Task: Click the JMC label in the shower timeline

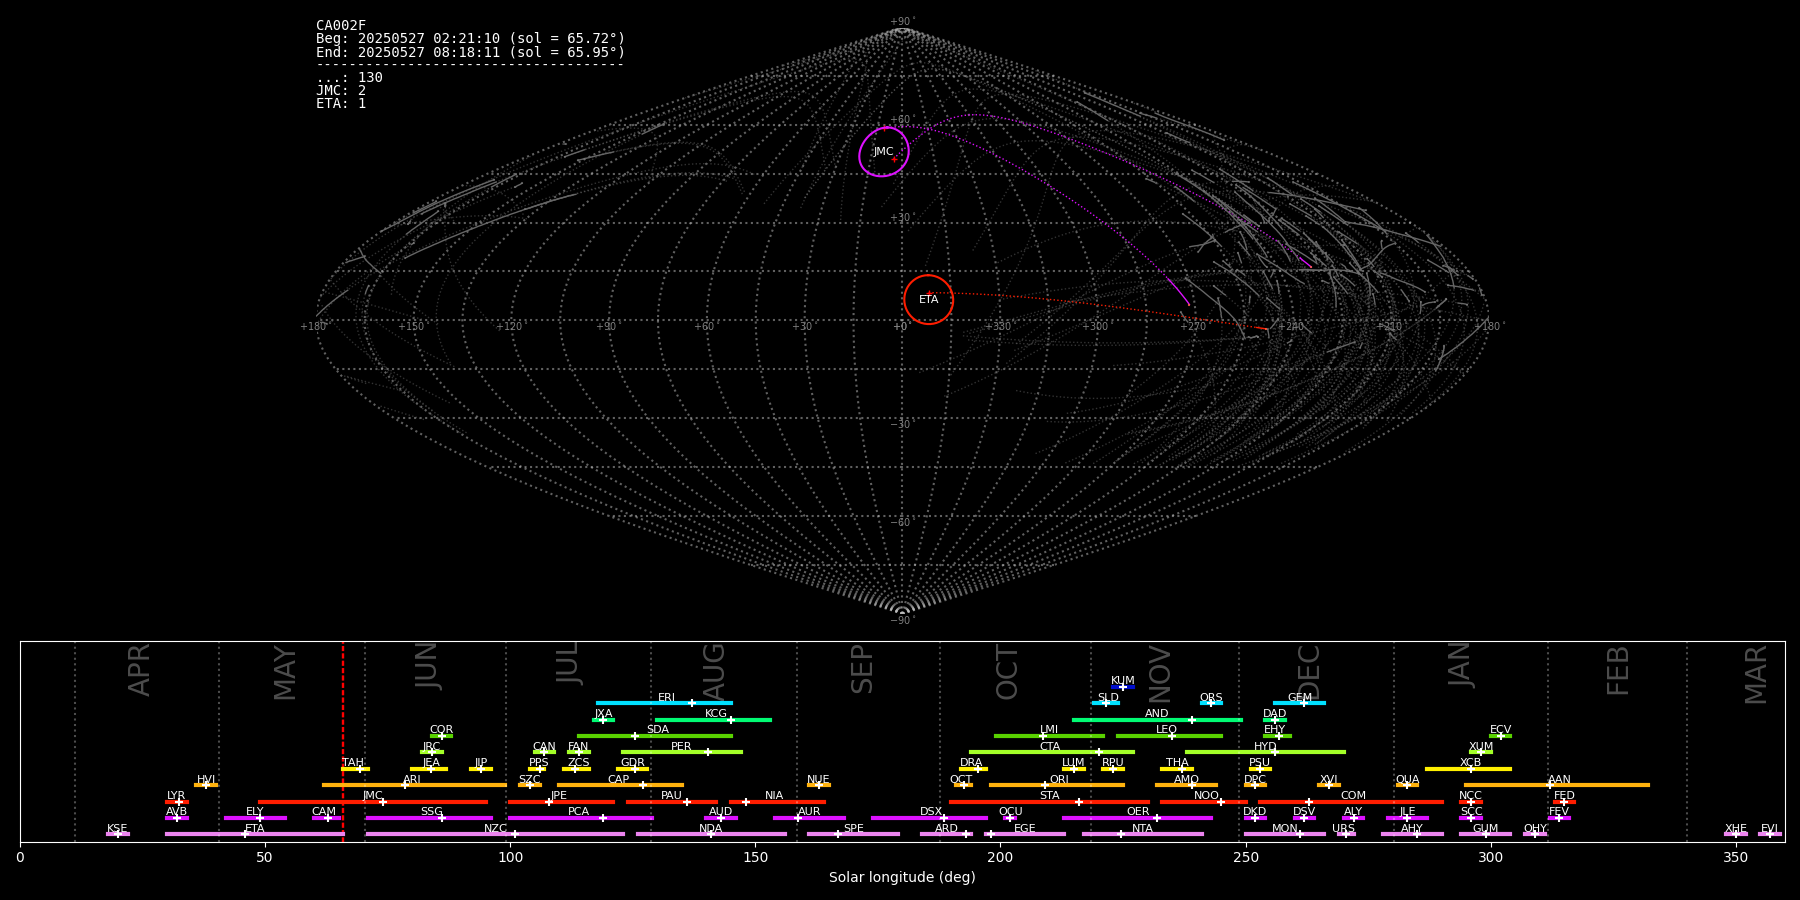Action: pos(373,796)
